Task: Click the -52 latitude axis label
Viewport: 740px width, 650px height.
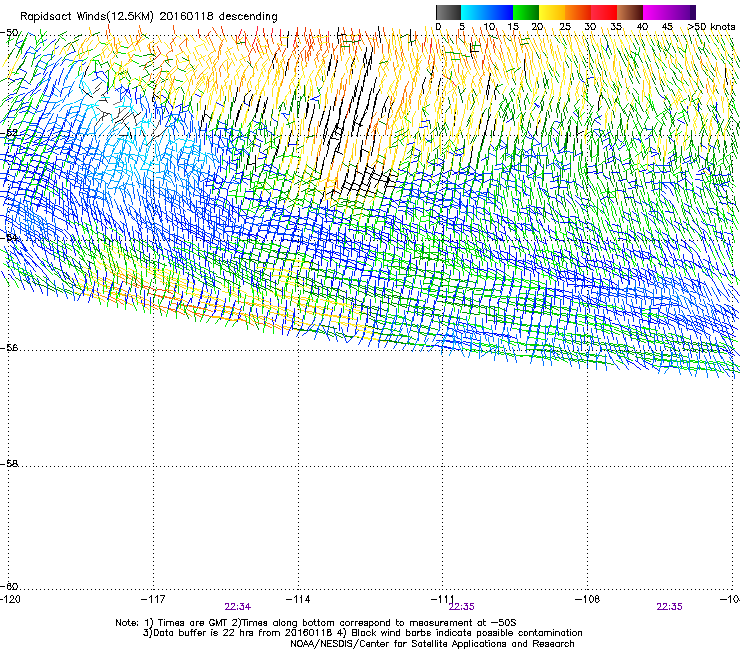Action: [9, 133]
